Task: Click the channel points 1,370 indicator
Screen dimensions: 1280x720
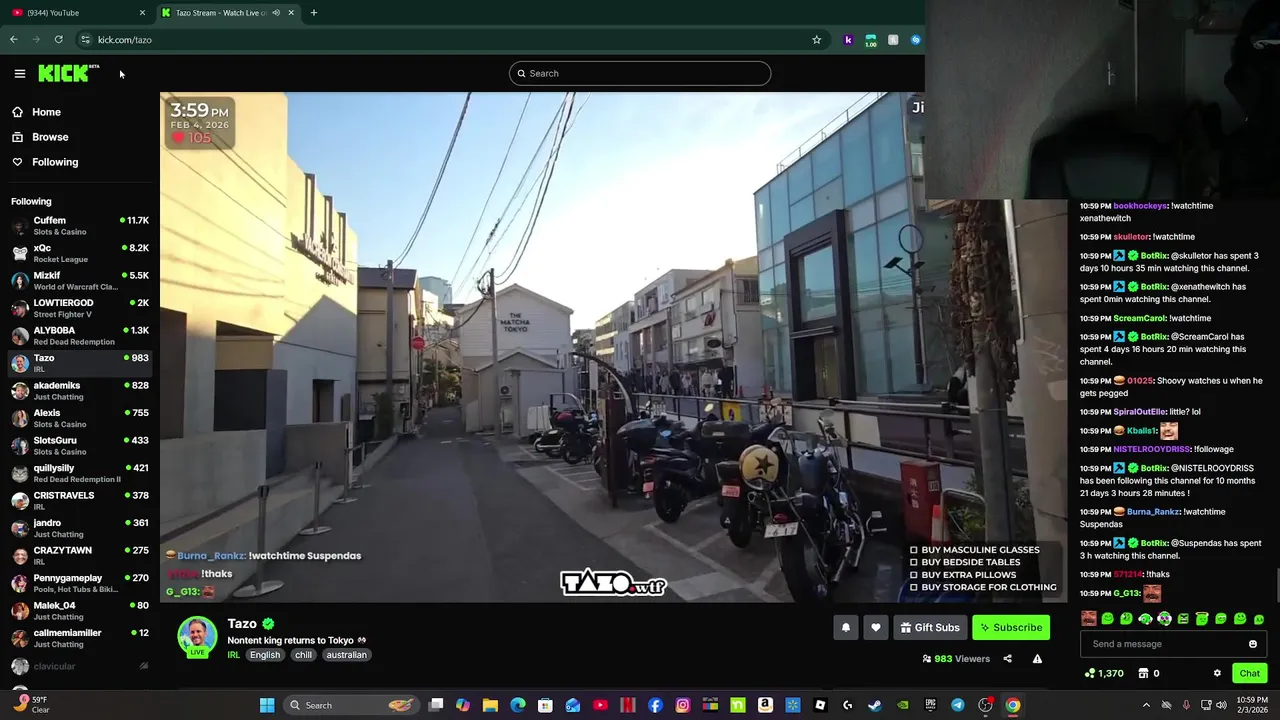Action: point(1104,673)
